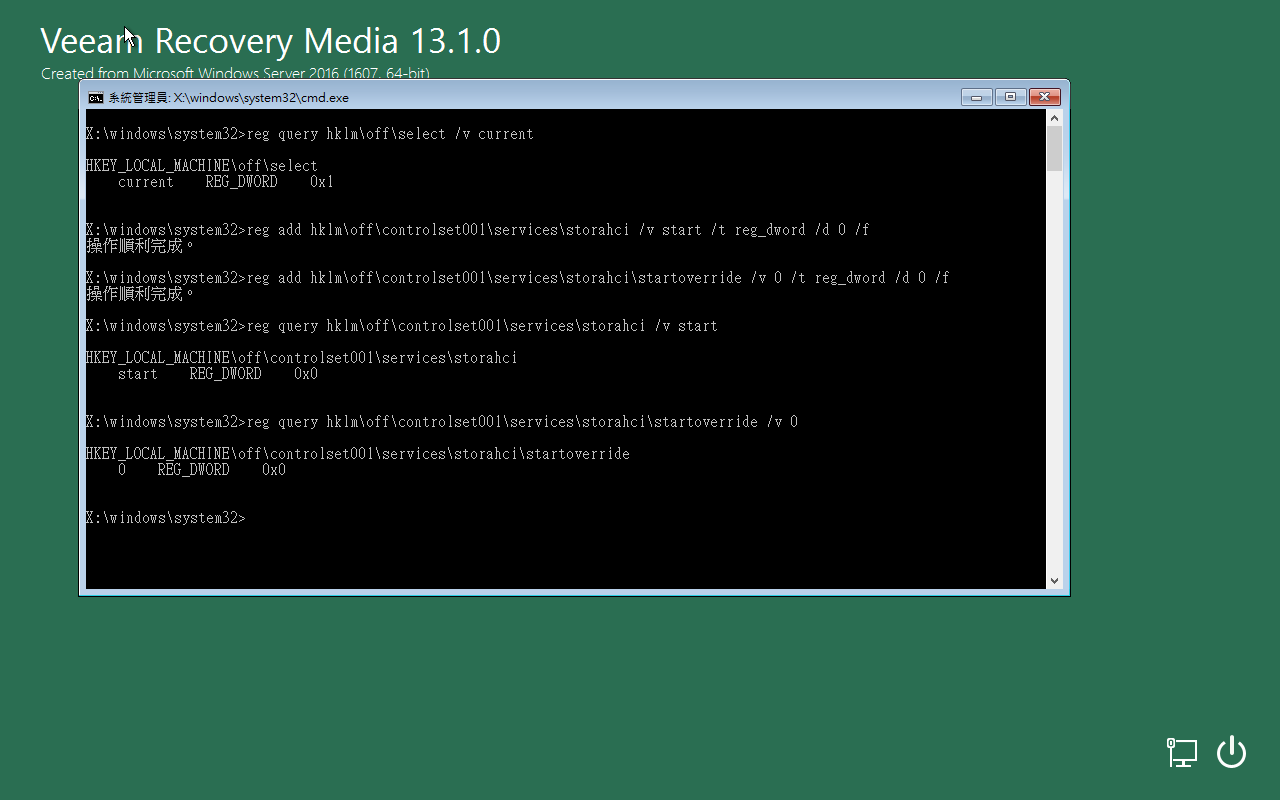Image resolution: width=1280 pixels, height=800 pixels.
Task: Click the "current REG_DWORD 0x1" line
Action: point(226,182)
